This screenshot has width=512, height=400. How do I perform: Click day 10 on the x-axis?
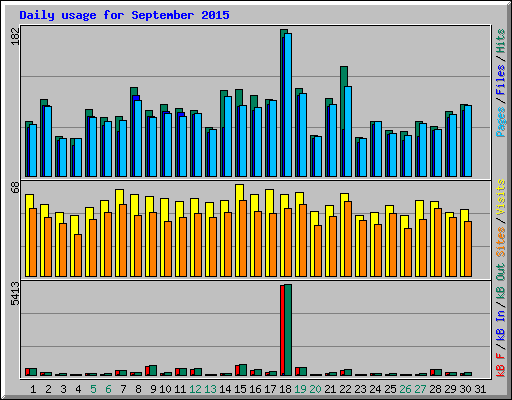tap(165, 389)
